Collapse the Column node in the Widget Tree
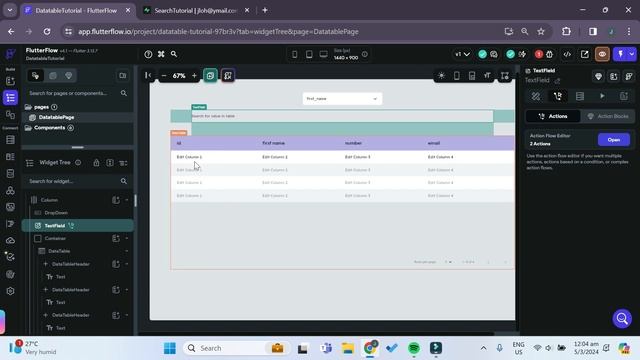 [127, 200]
